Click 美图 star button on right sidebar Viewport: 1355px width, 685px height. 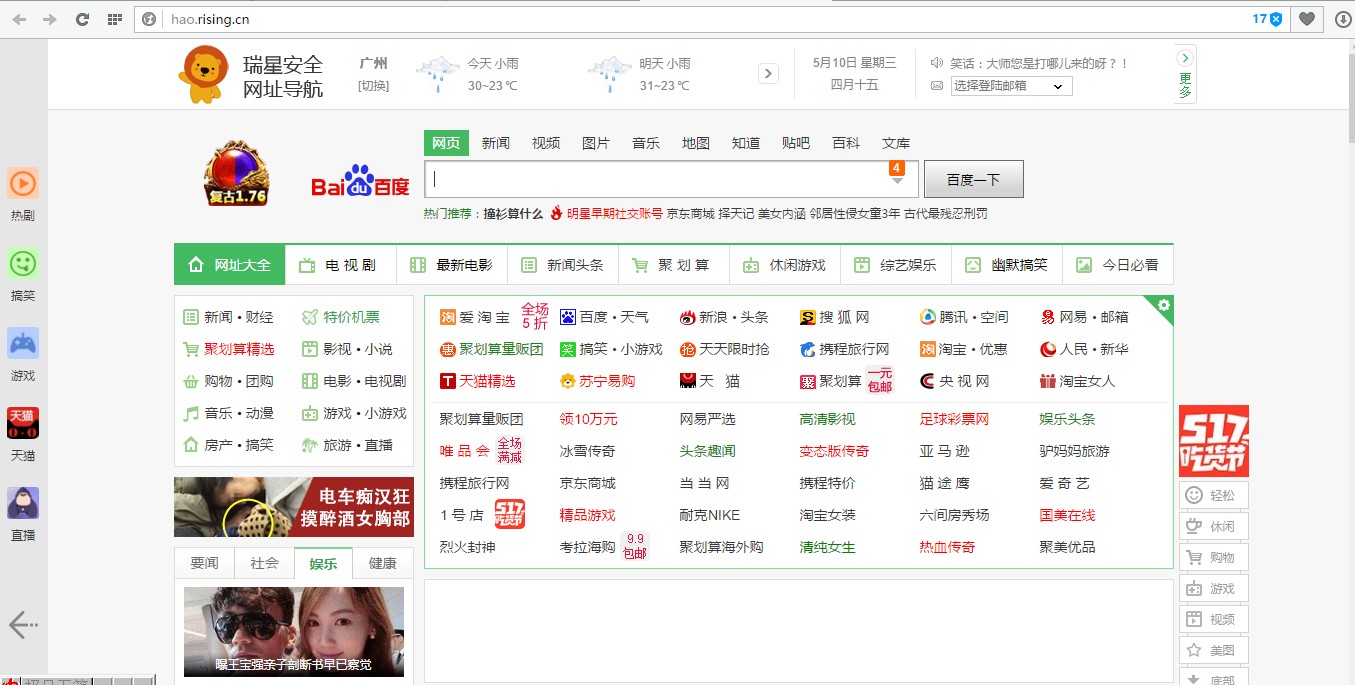[1214, 650]
